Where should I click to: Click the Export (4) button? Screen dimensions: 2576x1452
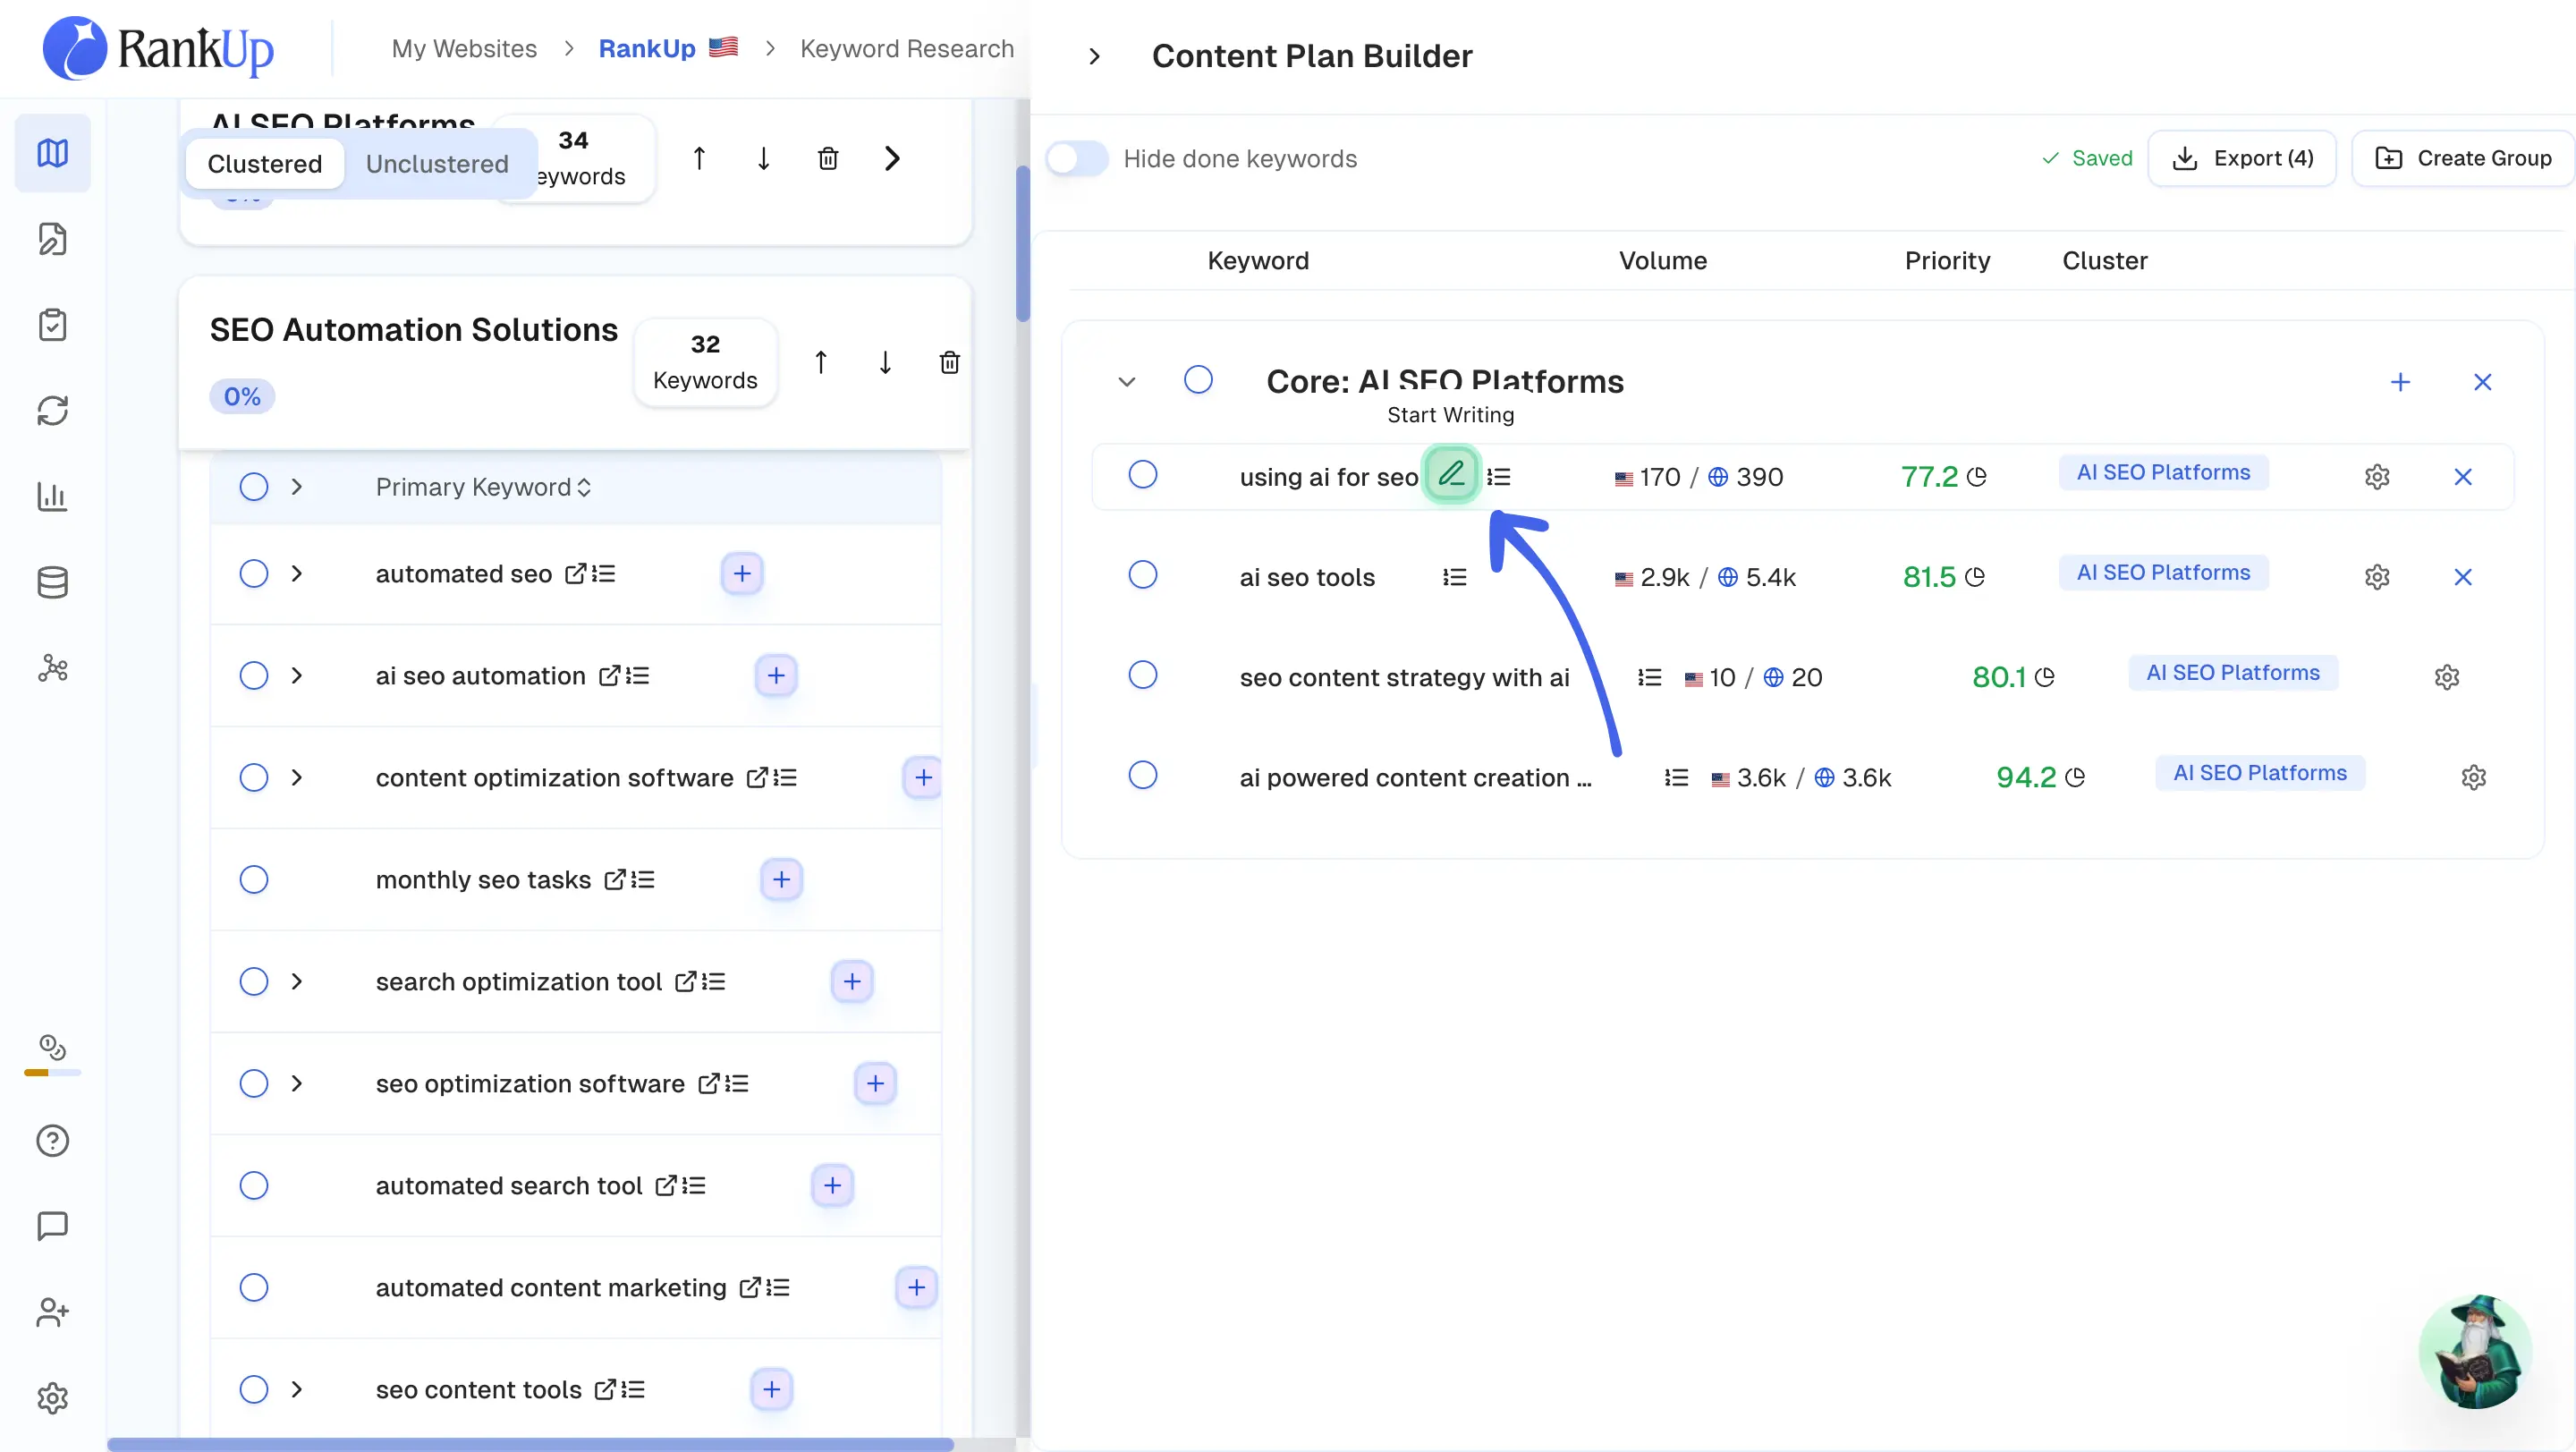2242,159
